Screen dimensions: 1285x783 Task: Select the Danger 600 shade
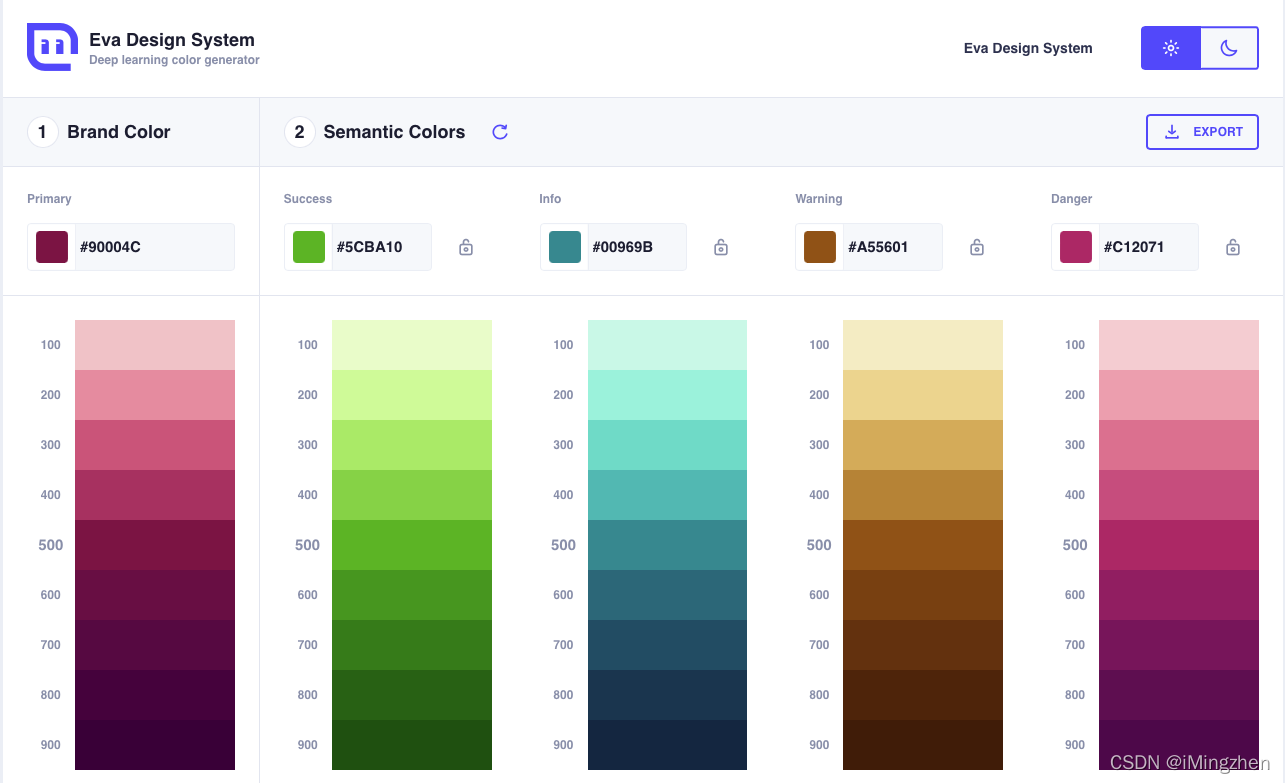coord(1179,595)
